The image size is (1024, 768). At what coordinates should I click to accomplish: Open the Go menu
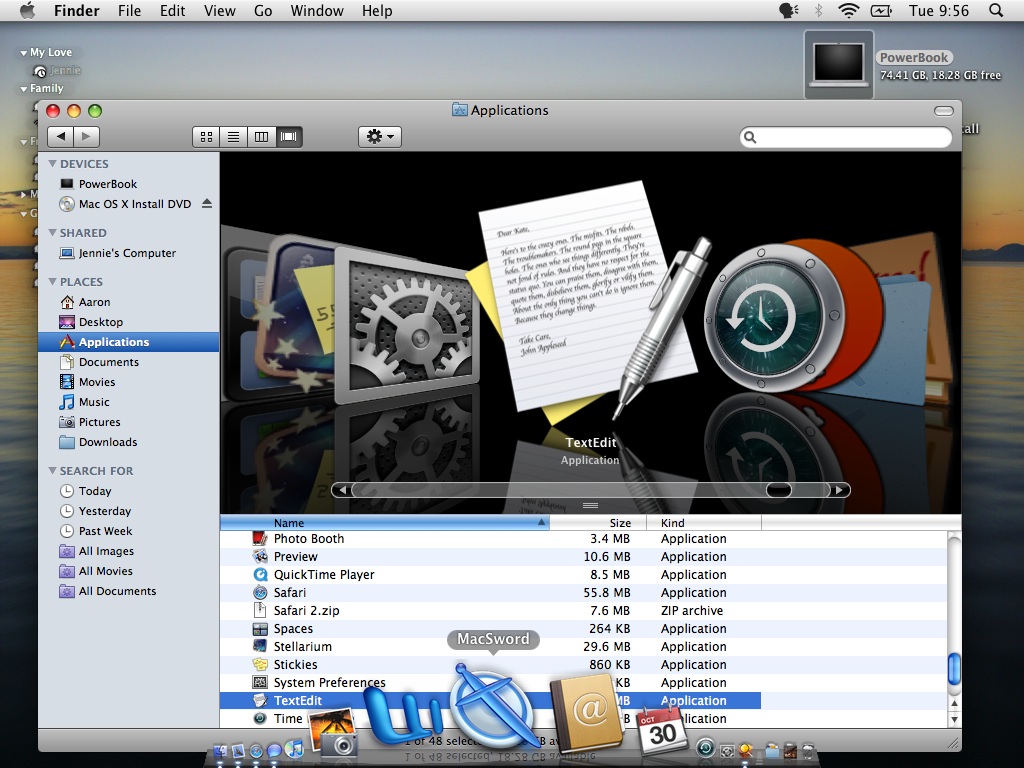pos(263,11)
